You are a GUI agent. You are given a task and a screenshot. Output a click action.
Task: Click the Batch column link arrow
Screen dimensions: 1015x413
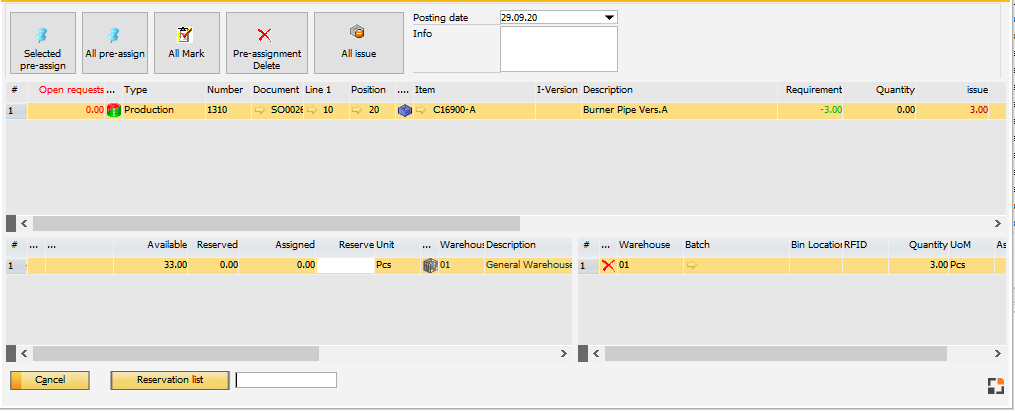691,265
